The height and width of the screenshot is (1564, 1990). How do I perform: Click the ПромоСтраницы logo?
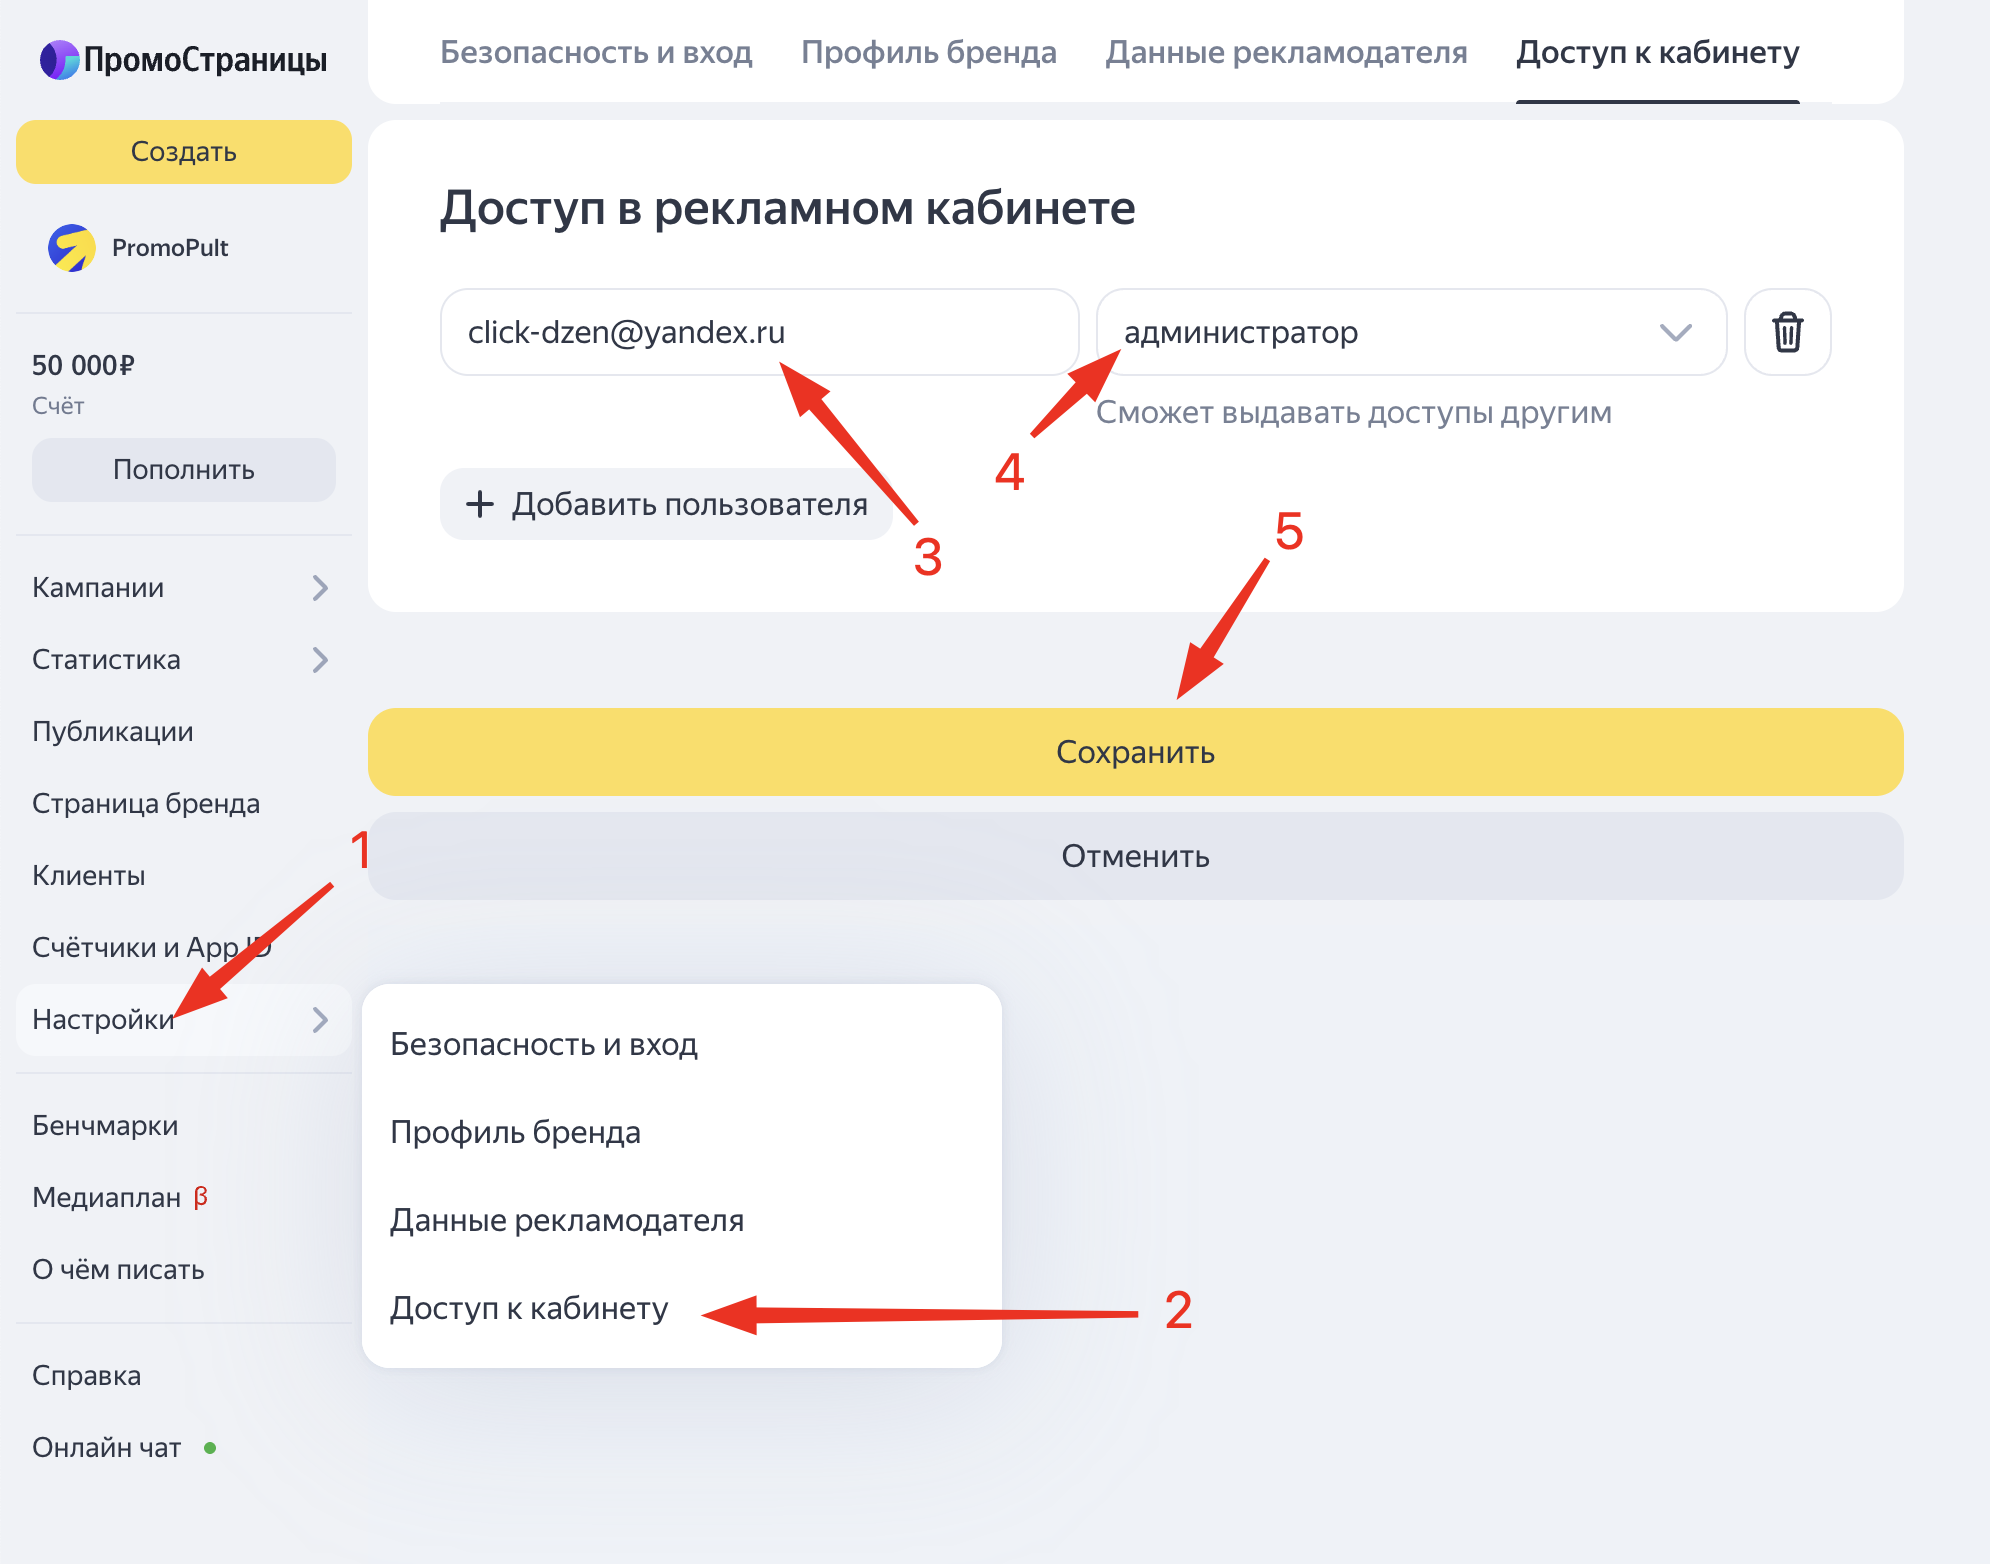(x=184, y=60)
